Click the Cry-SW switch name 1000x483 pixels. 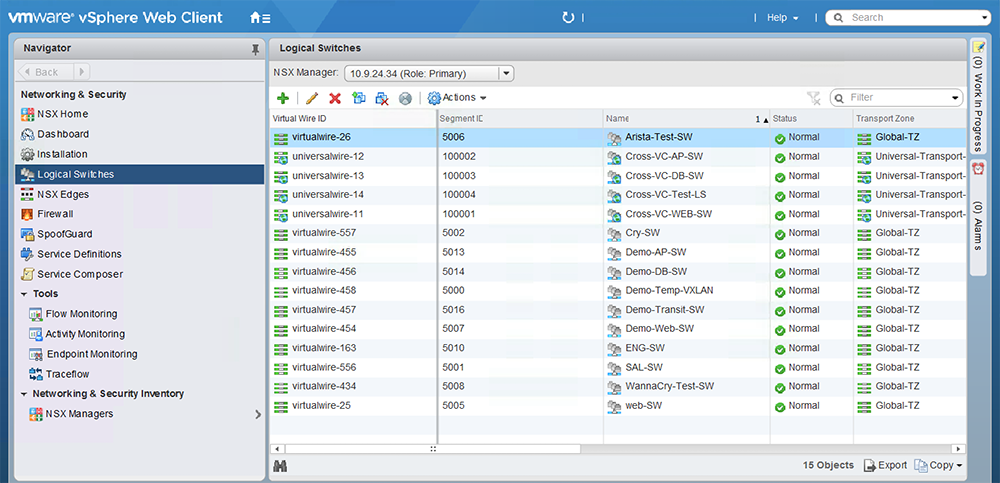(642, 233)
